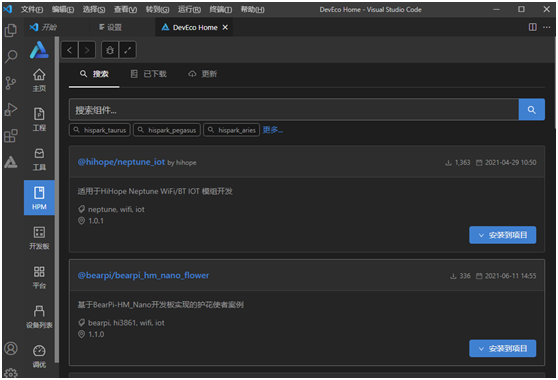The width and height of the screenshot is (558, 380).
Task: Open the 运行 menu
Action: 189,10
